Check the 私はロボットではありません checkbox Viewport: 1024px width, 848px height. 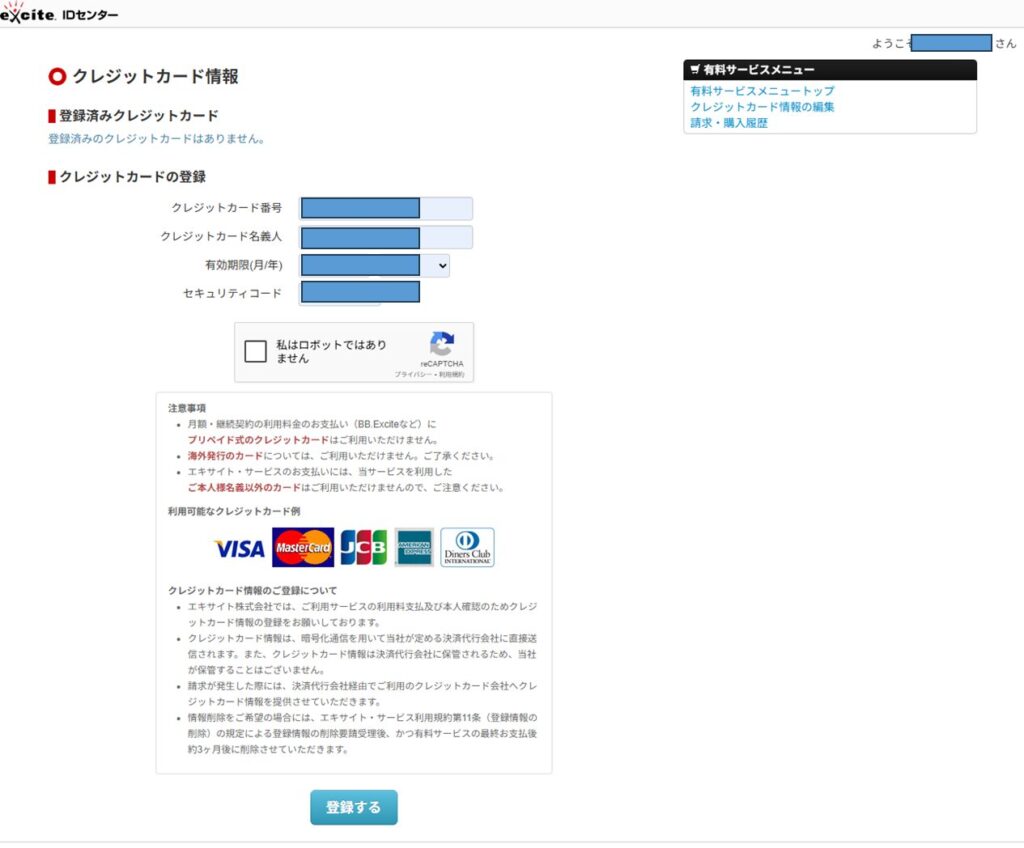click(256, 351)
